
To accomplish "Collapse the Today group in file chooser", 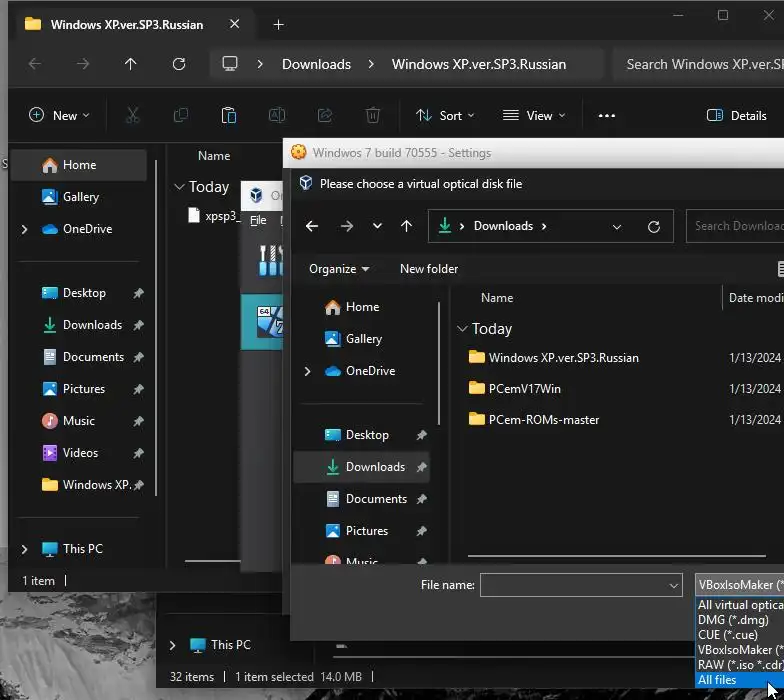I will tap(462, 328).
